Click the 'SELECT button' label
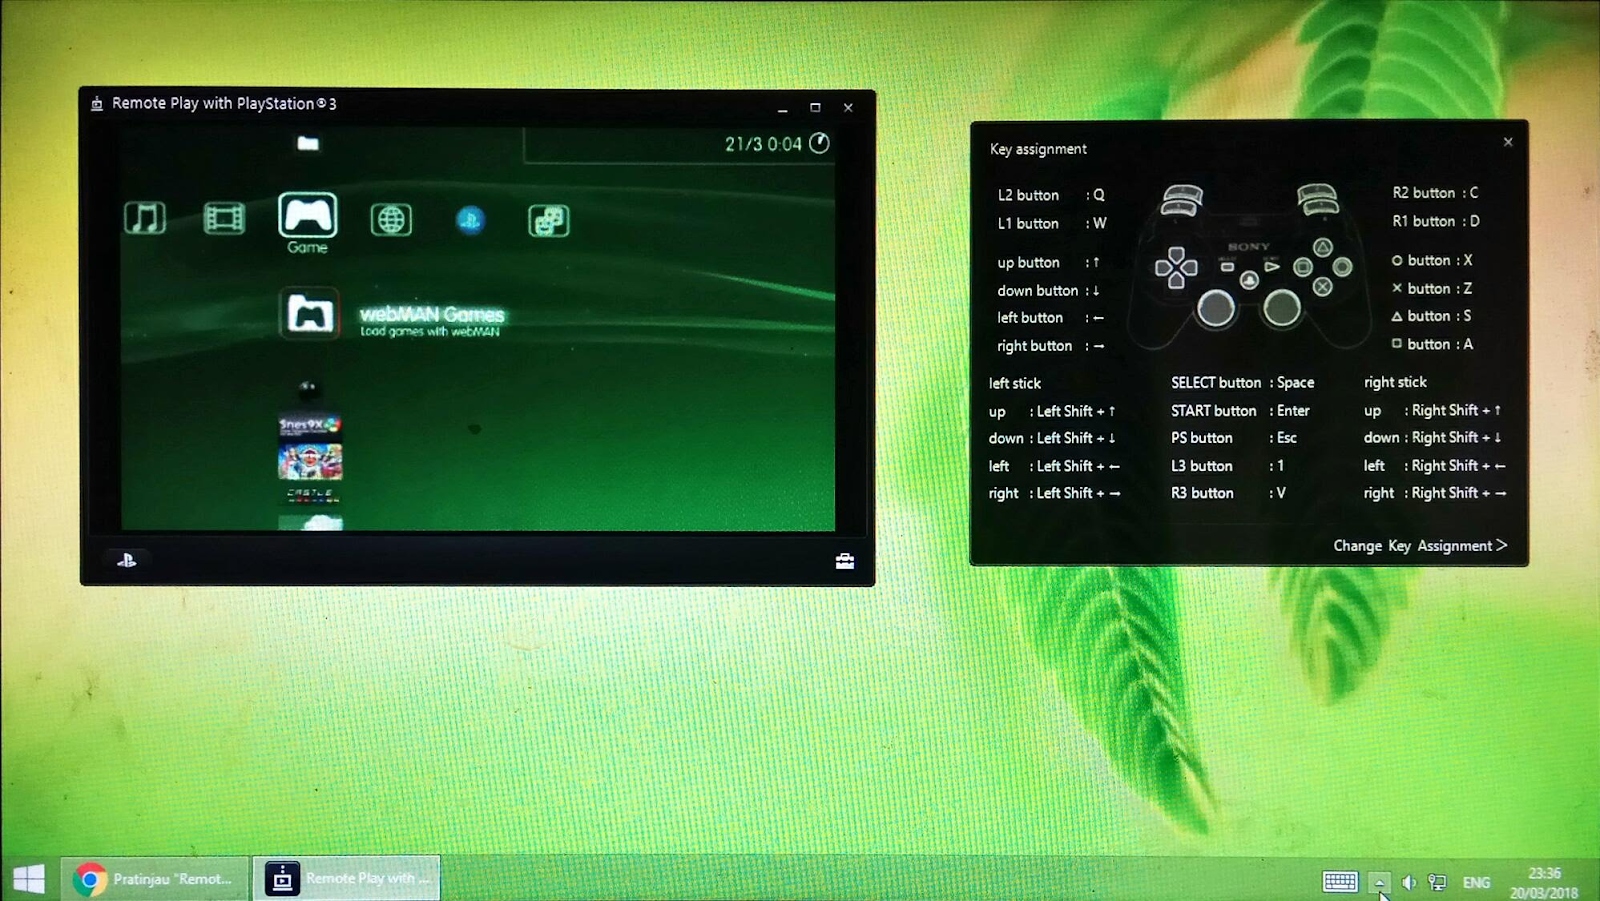This screenshot has width=1600, height=901. point(1216,383)
